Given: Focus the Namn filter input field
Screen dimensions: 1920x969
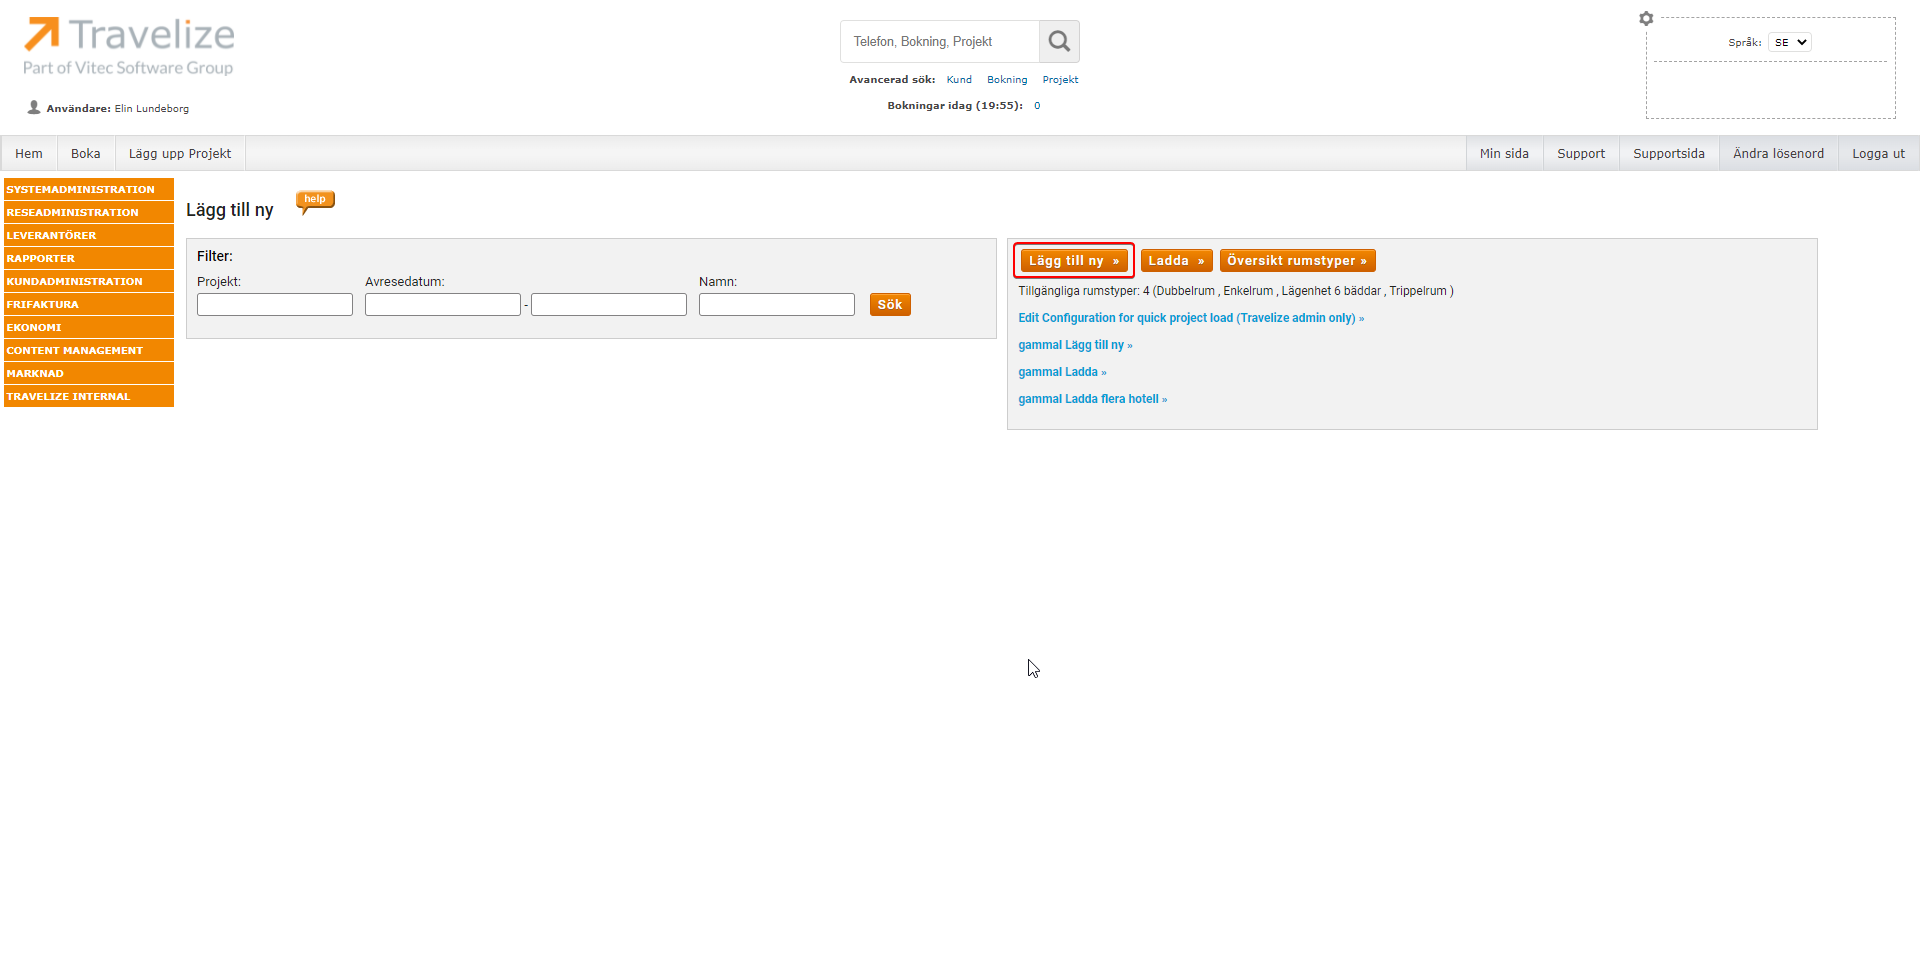Looking at the screenshot, I should pyautogui.click(x=777, y=305).
